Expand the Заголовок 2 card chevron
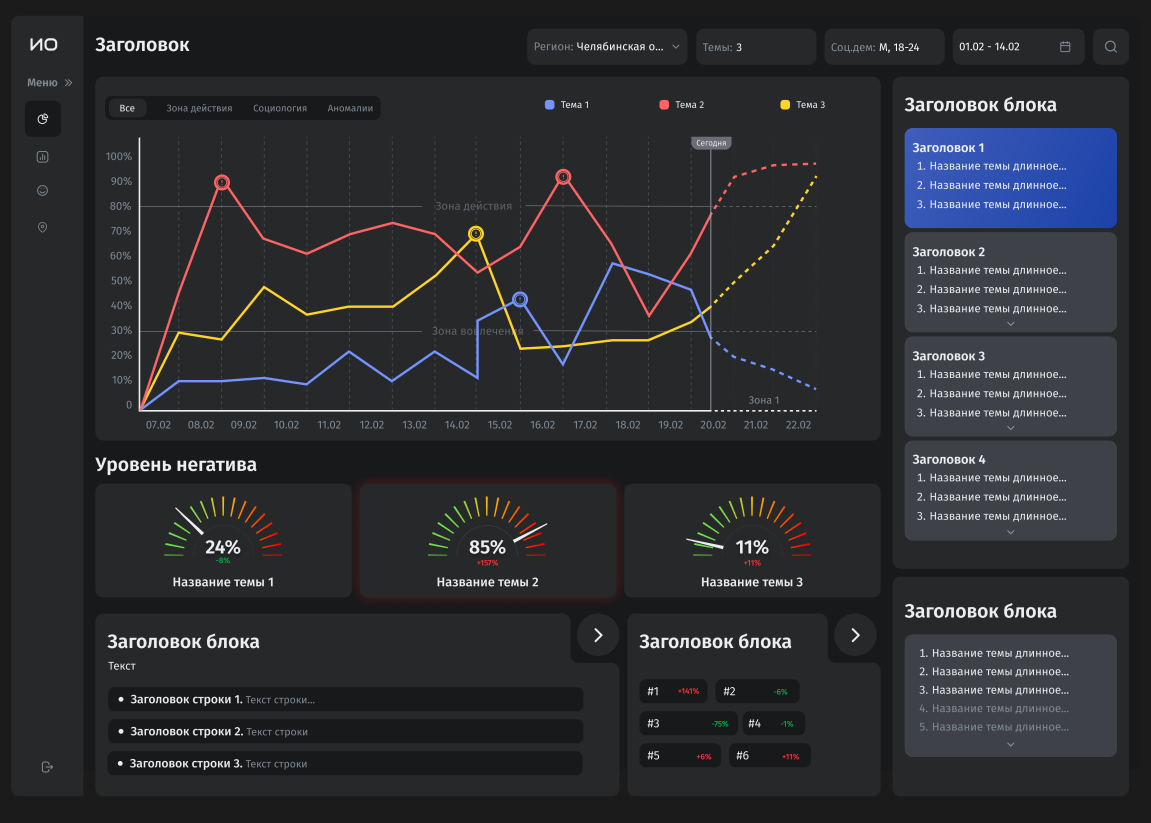 (x=1011, y=324)
